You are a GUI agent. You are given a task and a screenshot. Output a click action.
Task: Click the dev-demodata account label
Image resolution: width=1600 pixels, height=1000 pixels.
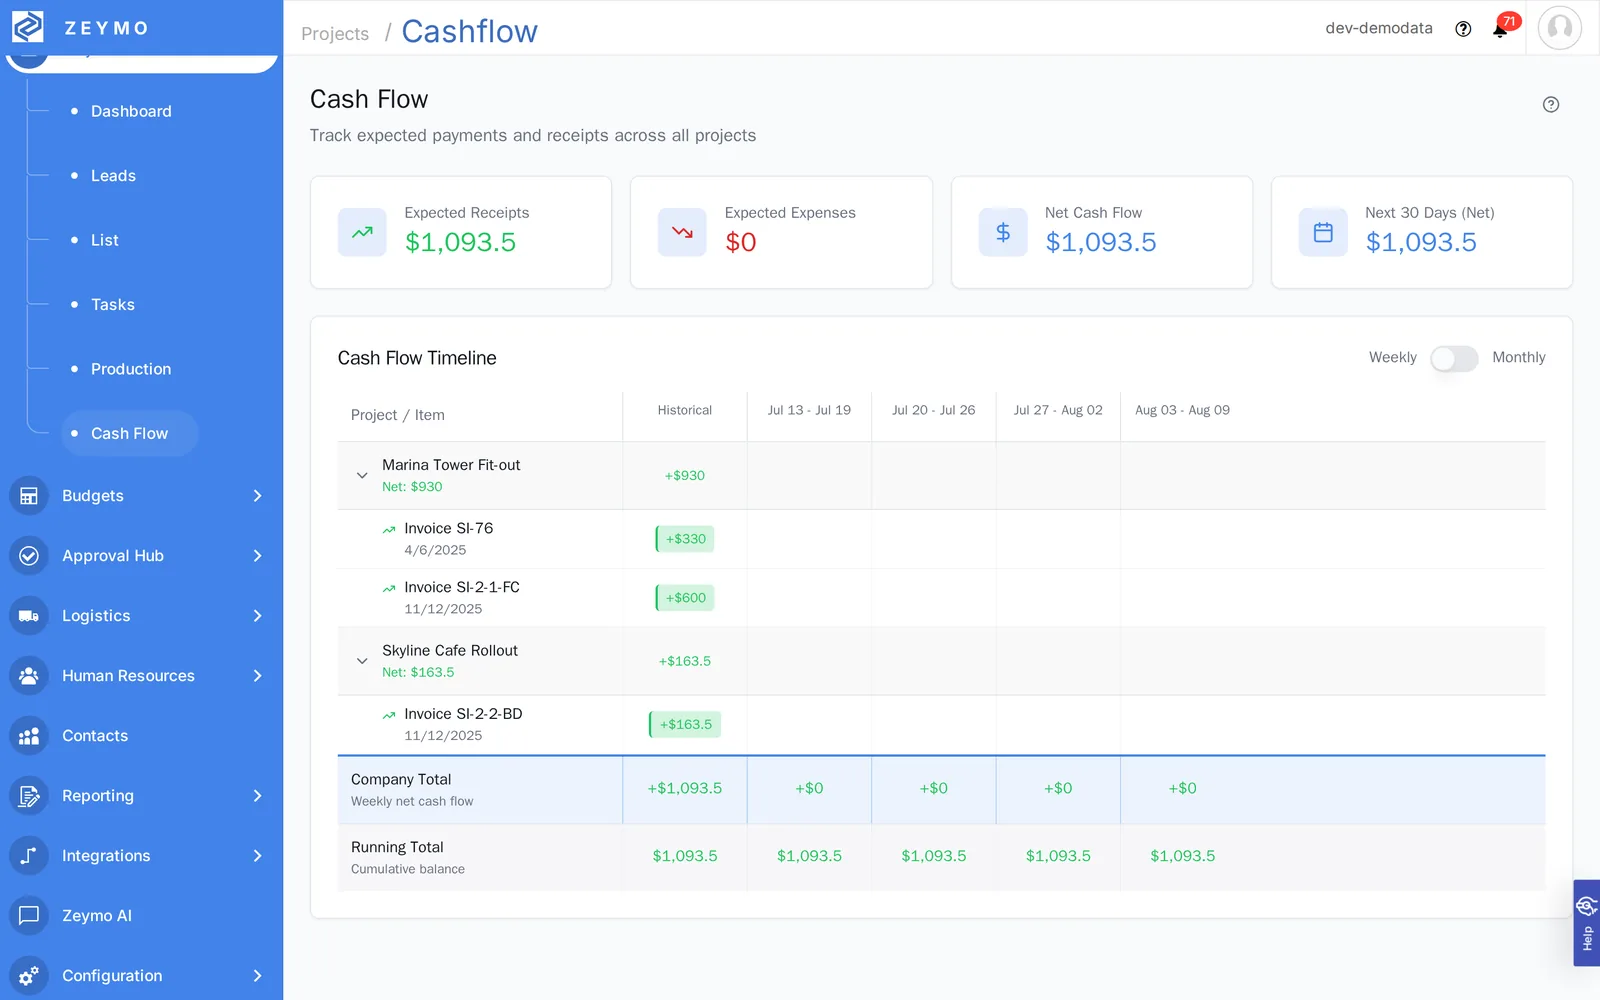pos(1379,28)
